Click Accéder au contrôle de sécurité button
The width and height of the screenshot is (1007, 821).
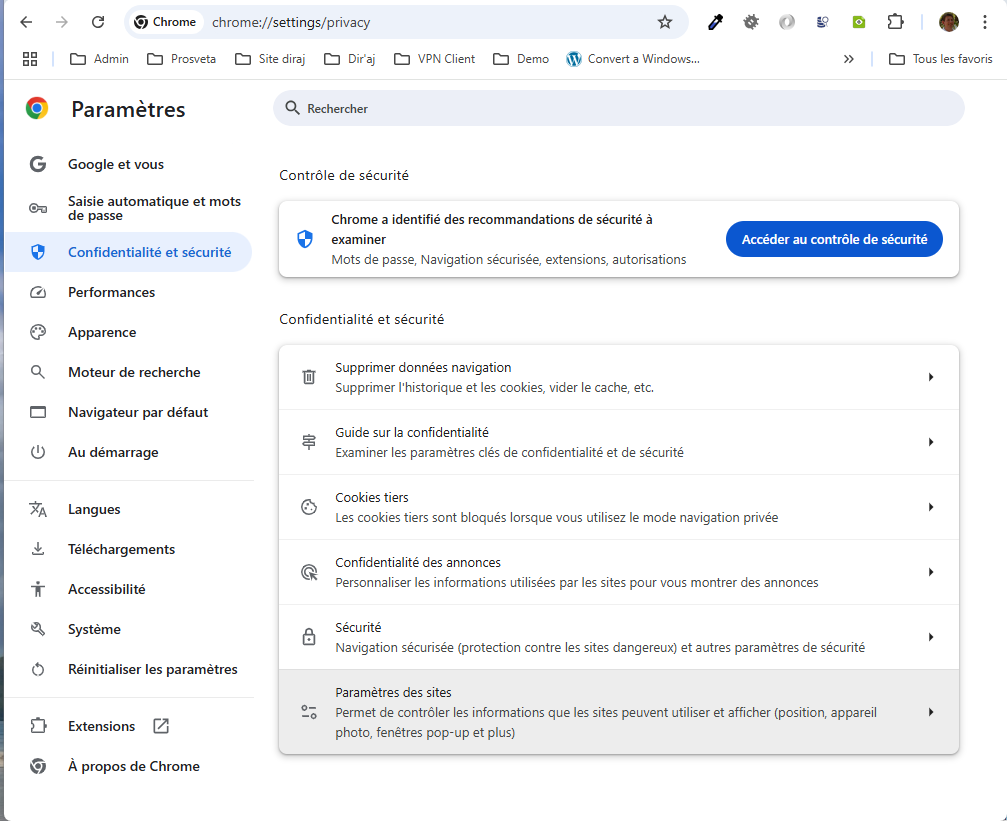pyautogui.click(x=834, y=239)
